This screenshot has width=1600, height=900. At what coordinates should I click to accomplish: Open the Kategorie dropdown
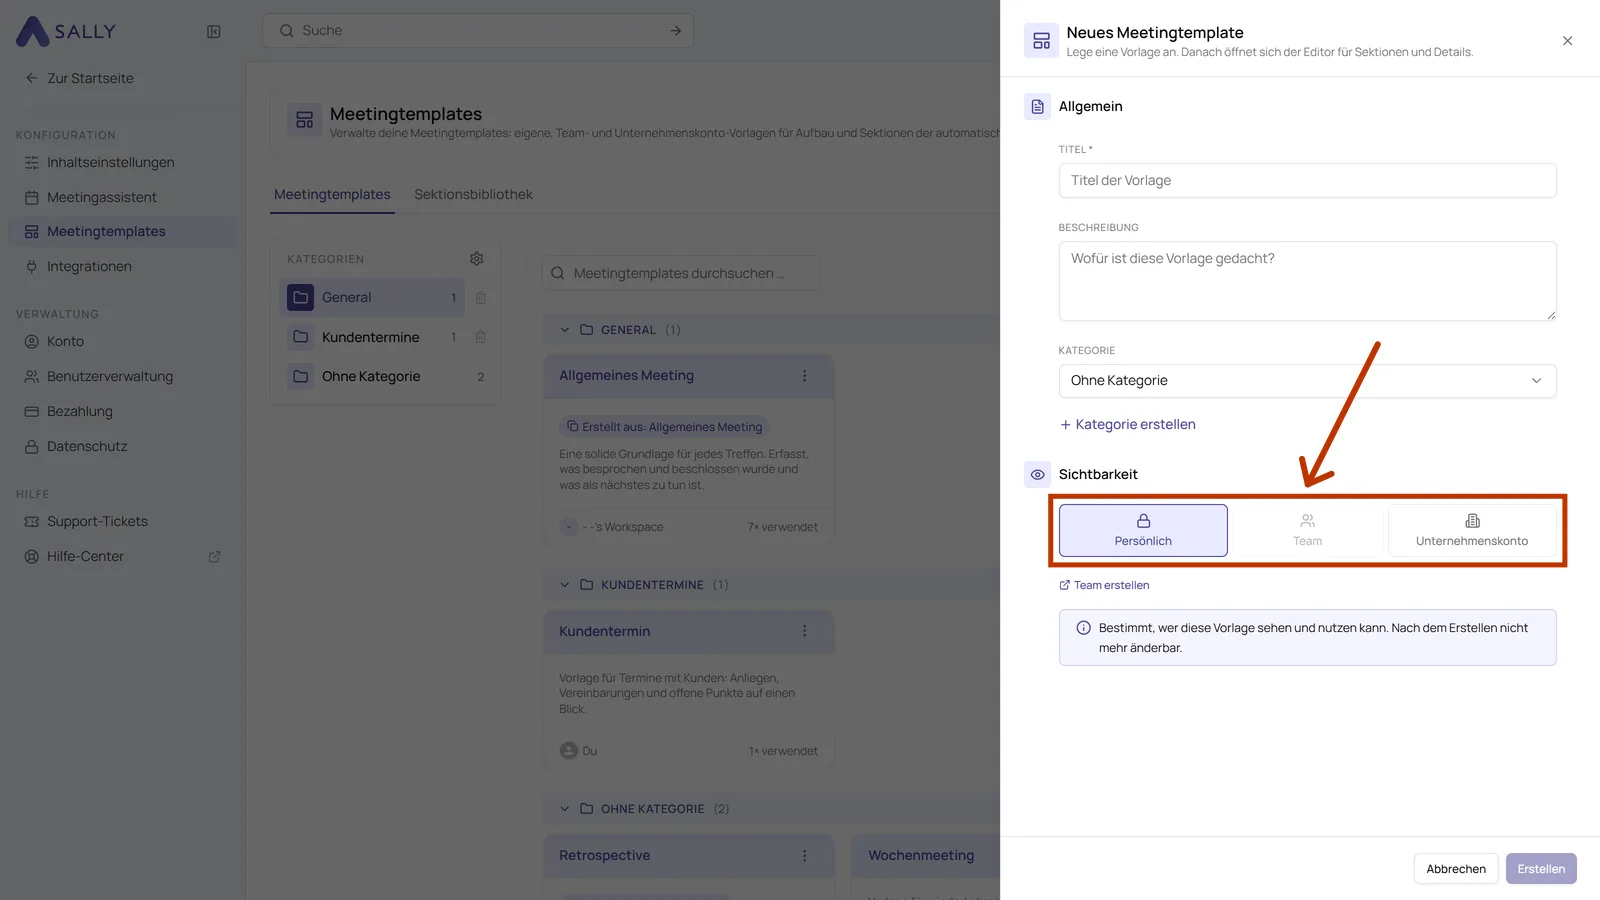[1307, 381]
